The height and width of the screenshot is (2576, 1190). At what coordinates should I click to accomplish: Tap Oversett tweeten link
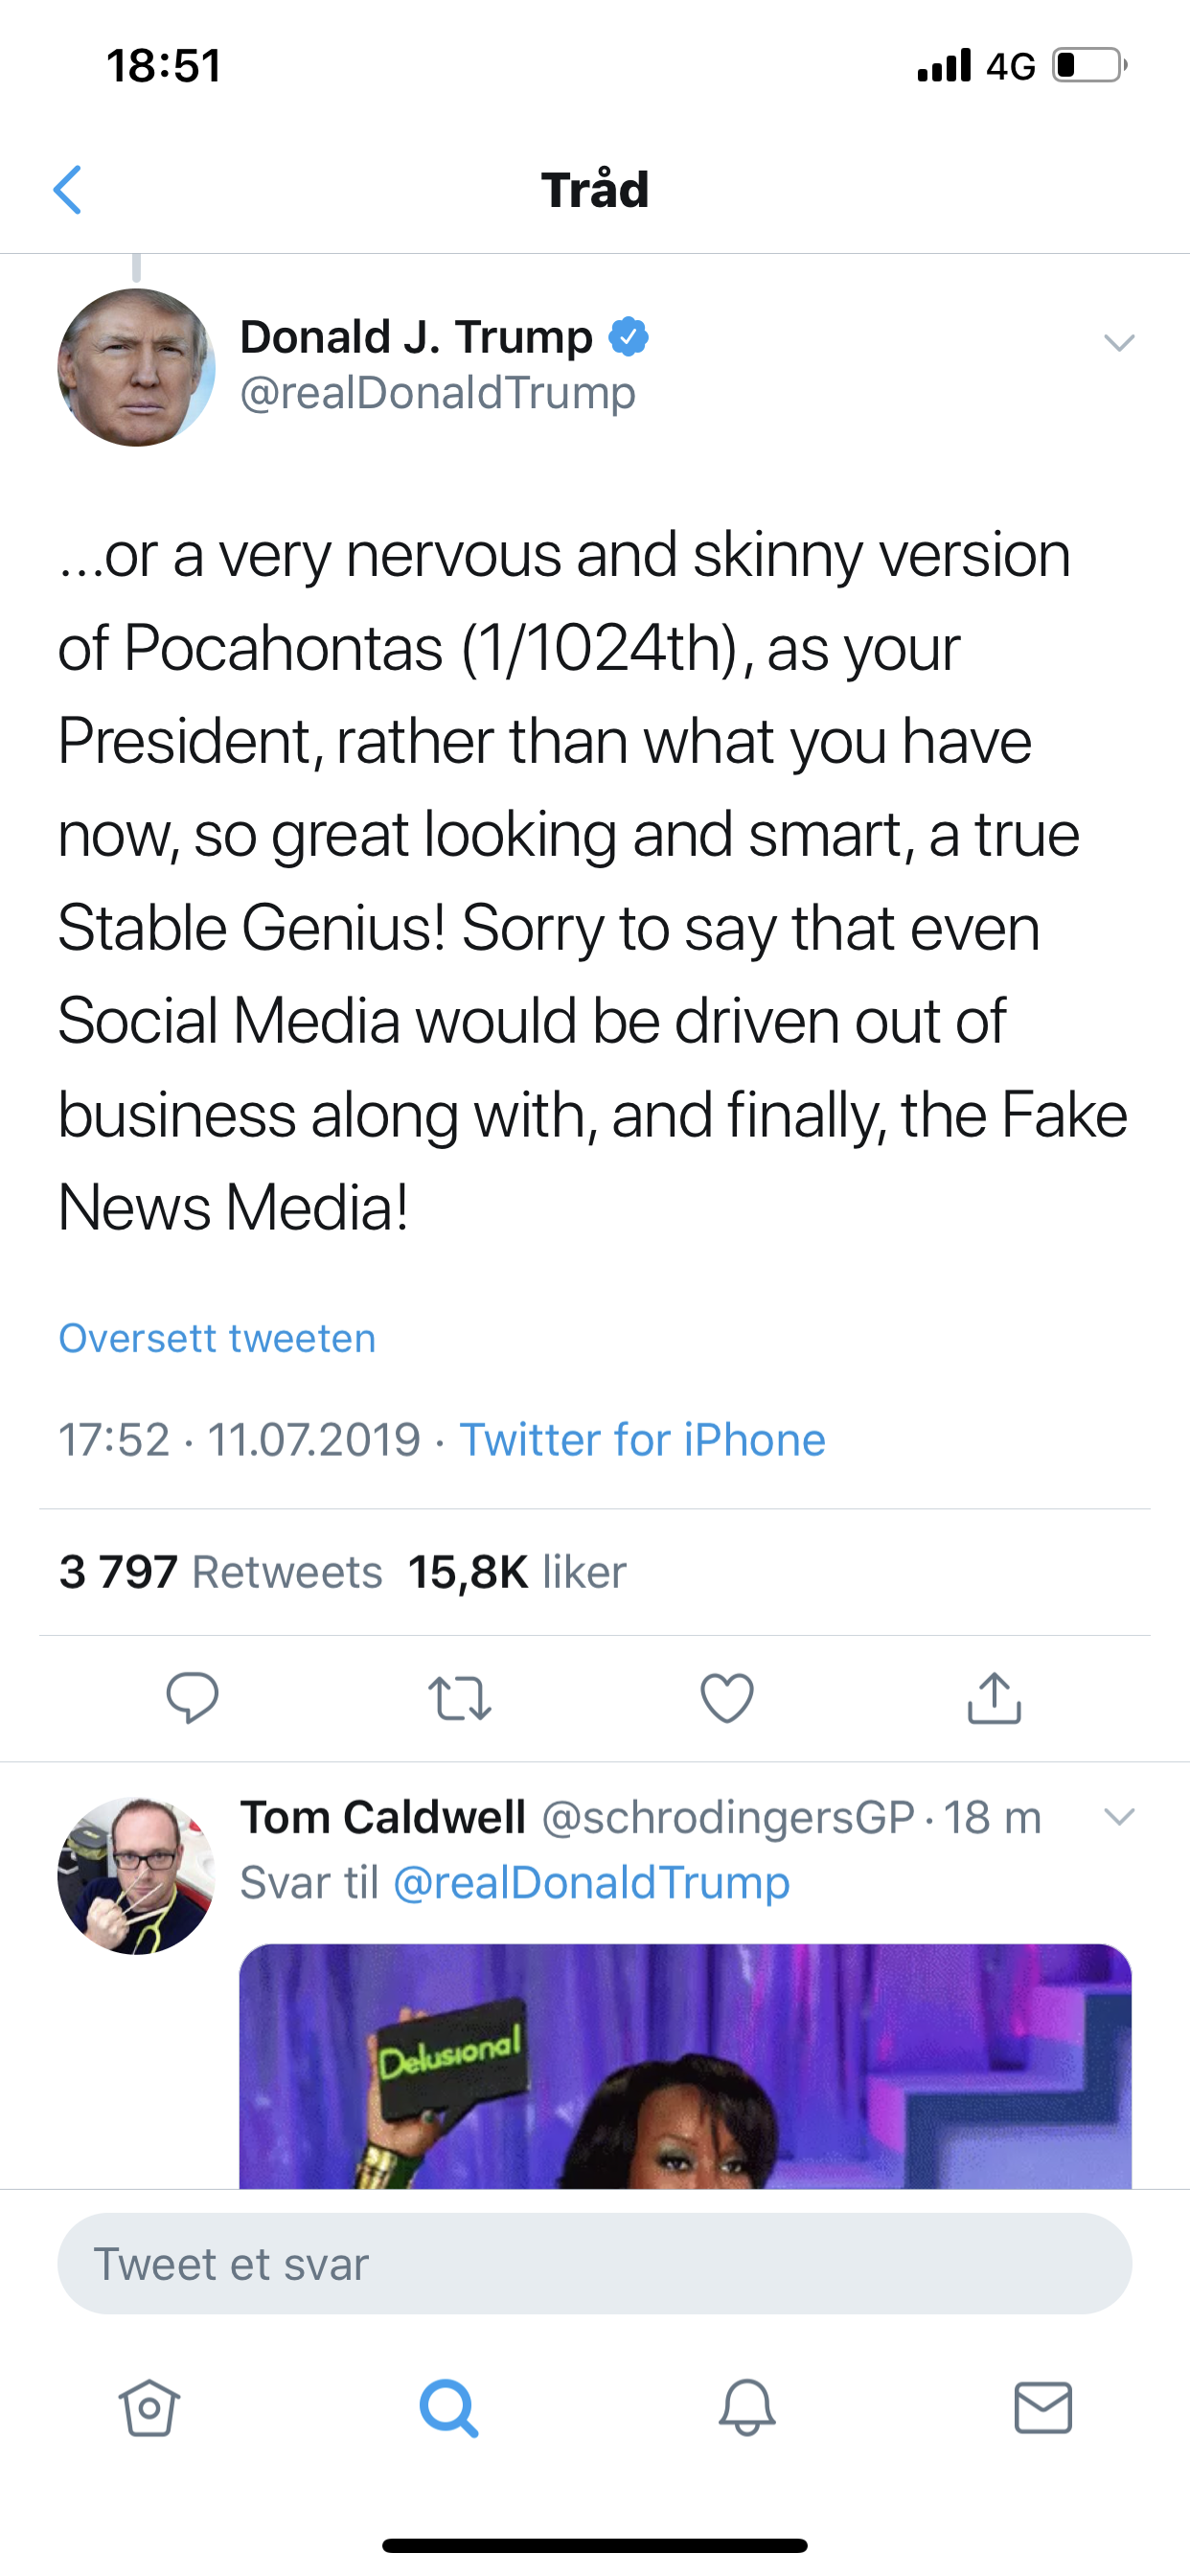(x=217, y=1338)
